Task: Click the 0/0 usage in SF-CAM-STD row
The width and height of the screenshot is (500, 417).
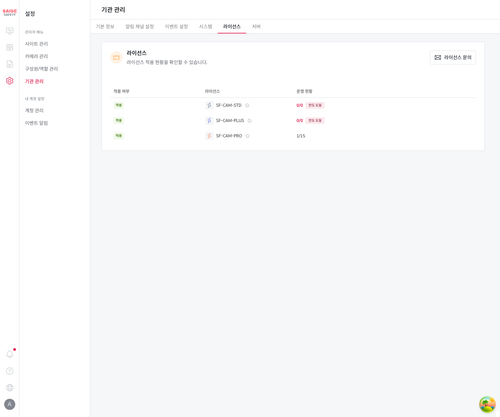Action: click(299, 105)
